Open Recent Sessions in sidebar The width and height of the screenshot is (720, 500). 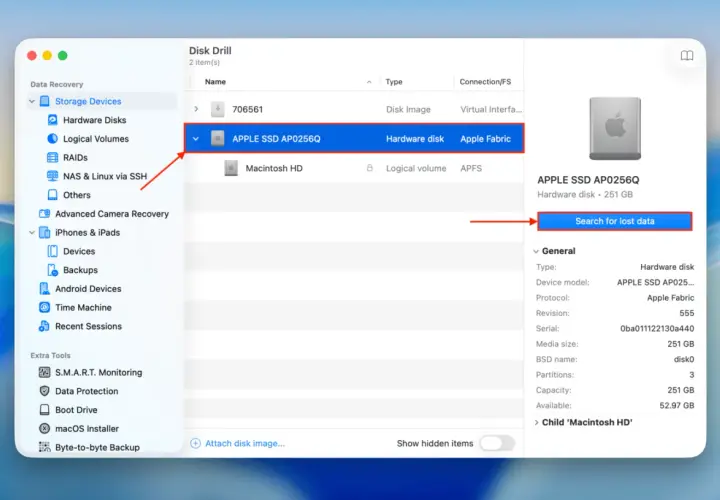(89, 326)
